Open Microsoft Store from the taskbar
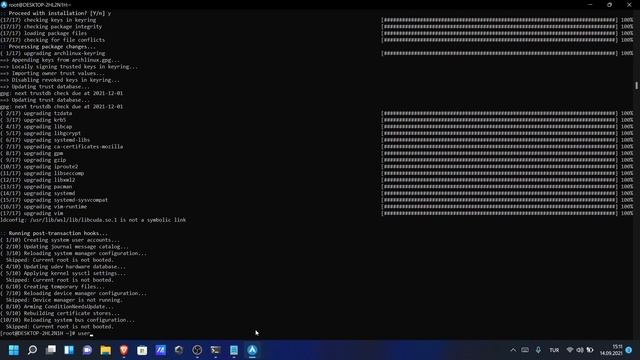 point(142,350)
